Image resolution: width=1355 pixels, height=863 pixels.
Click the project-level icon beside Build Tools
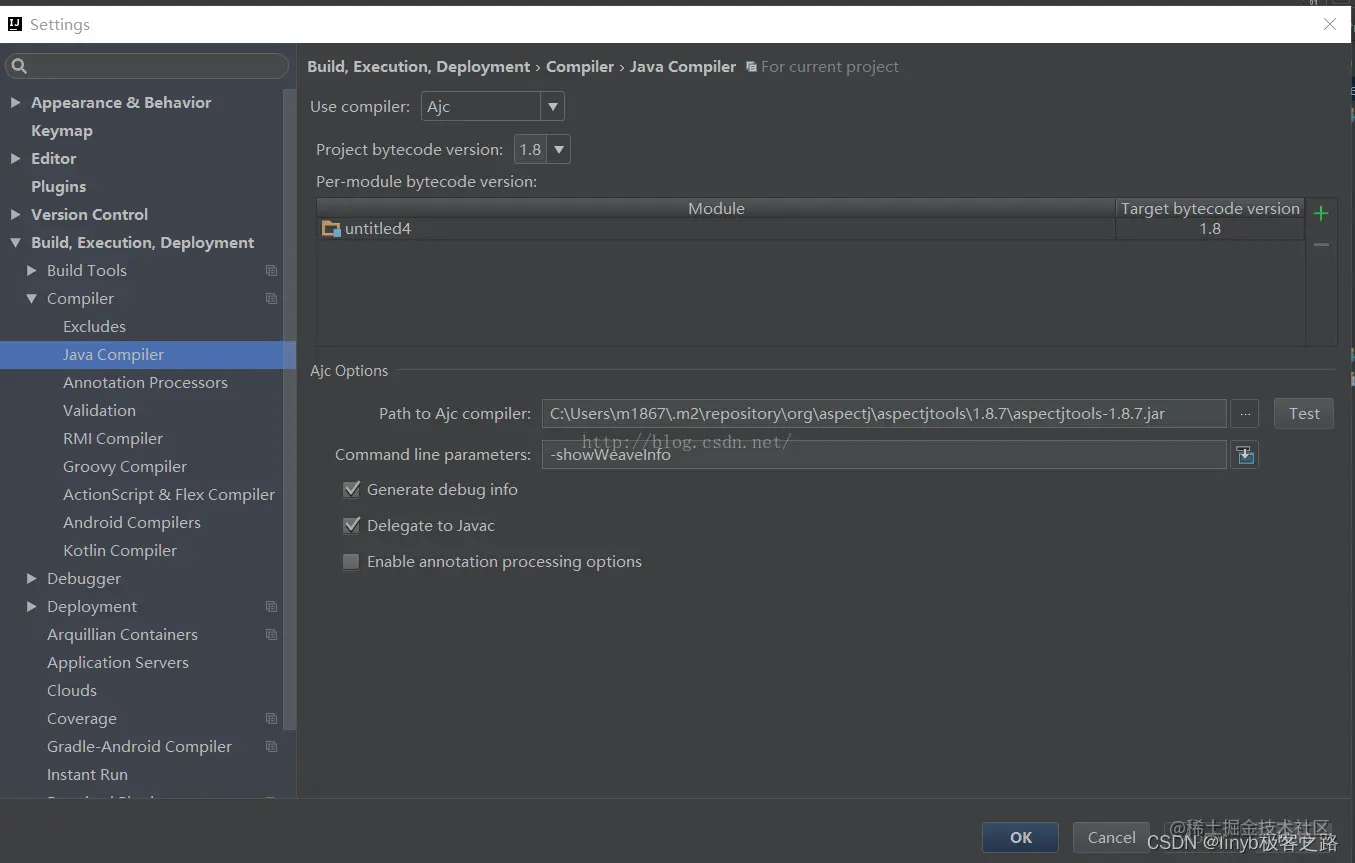[271, 271]
